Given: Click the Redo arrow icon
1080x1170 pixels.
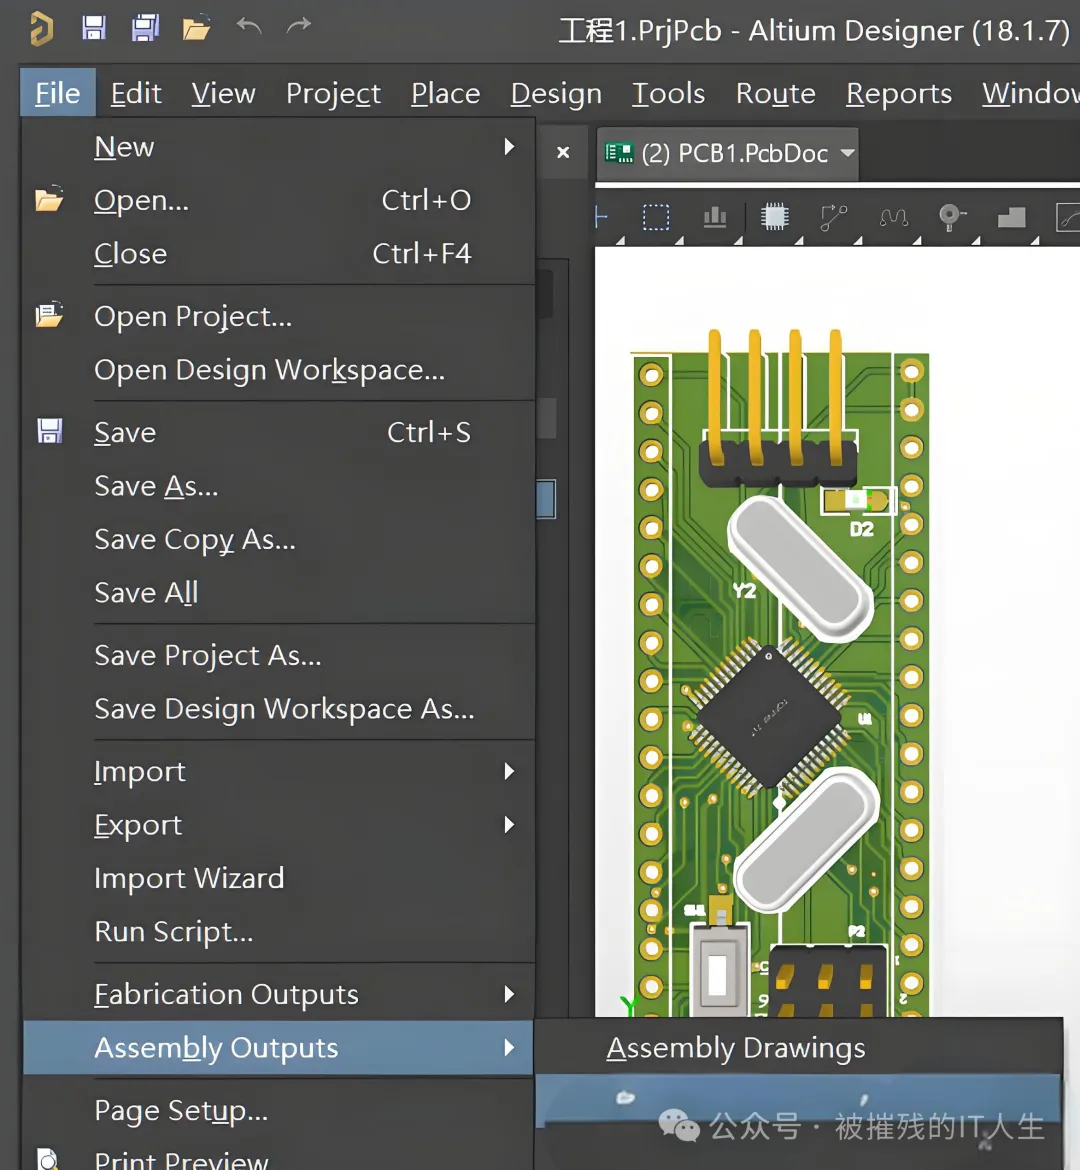Looking at the screenshot, I should 299,27.
